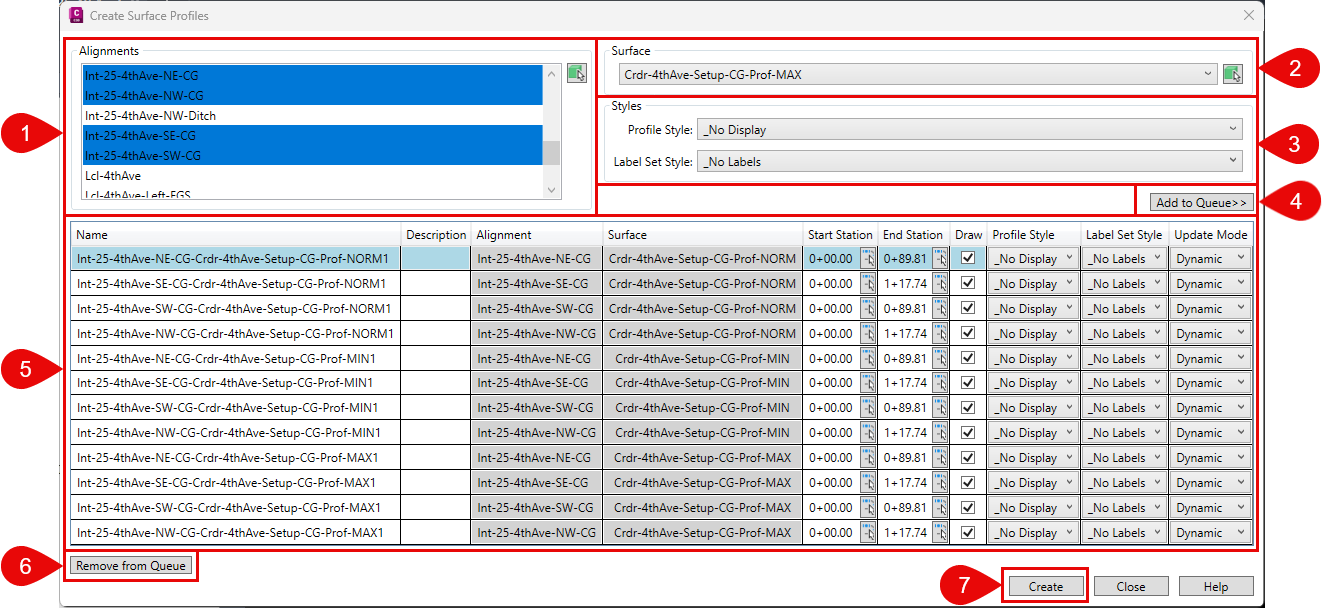The width and height of the screenshot is (1323, 608).
Task: Select Int-25-4thAve-NW-Ditch in the Alignments list
Action: tap(150, 116)
